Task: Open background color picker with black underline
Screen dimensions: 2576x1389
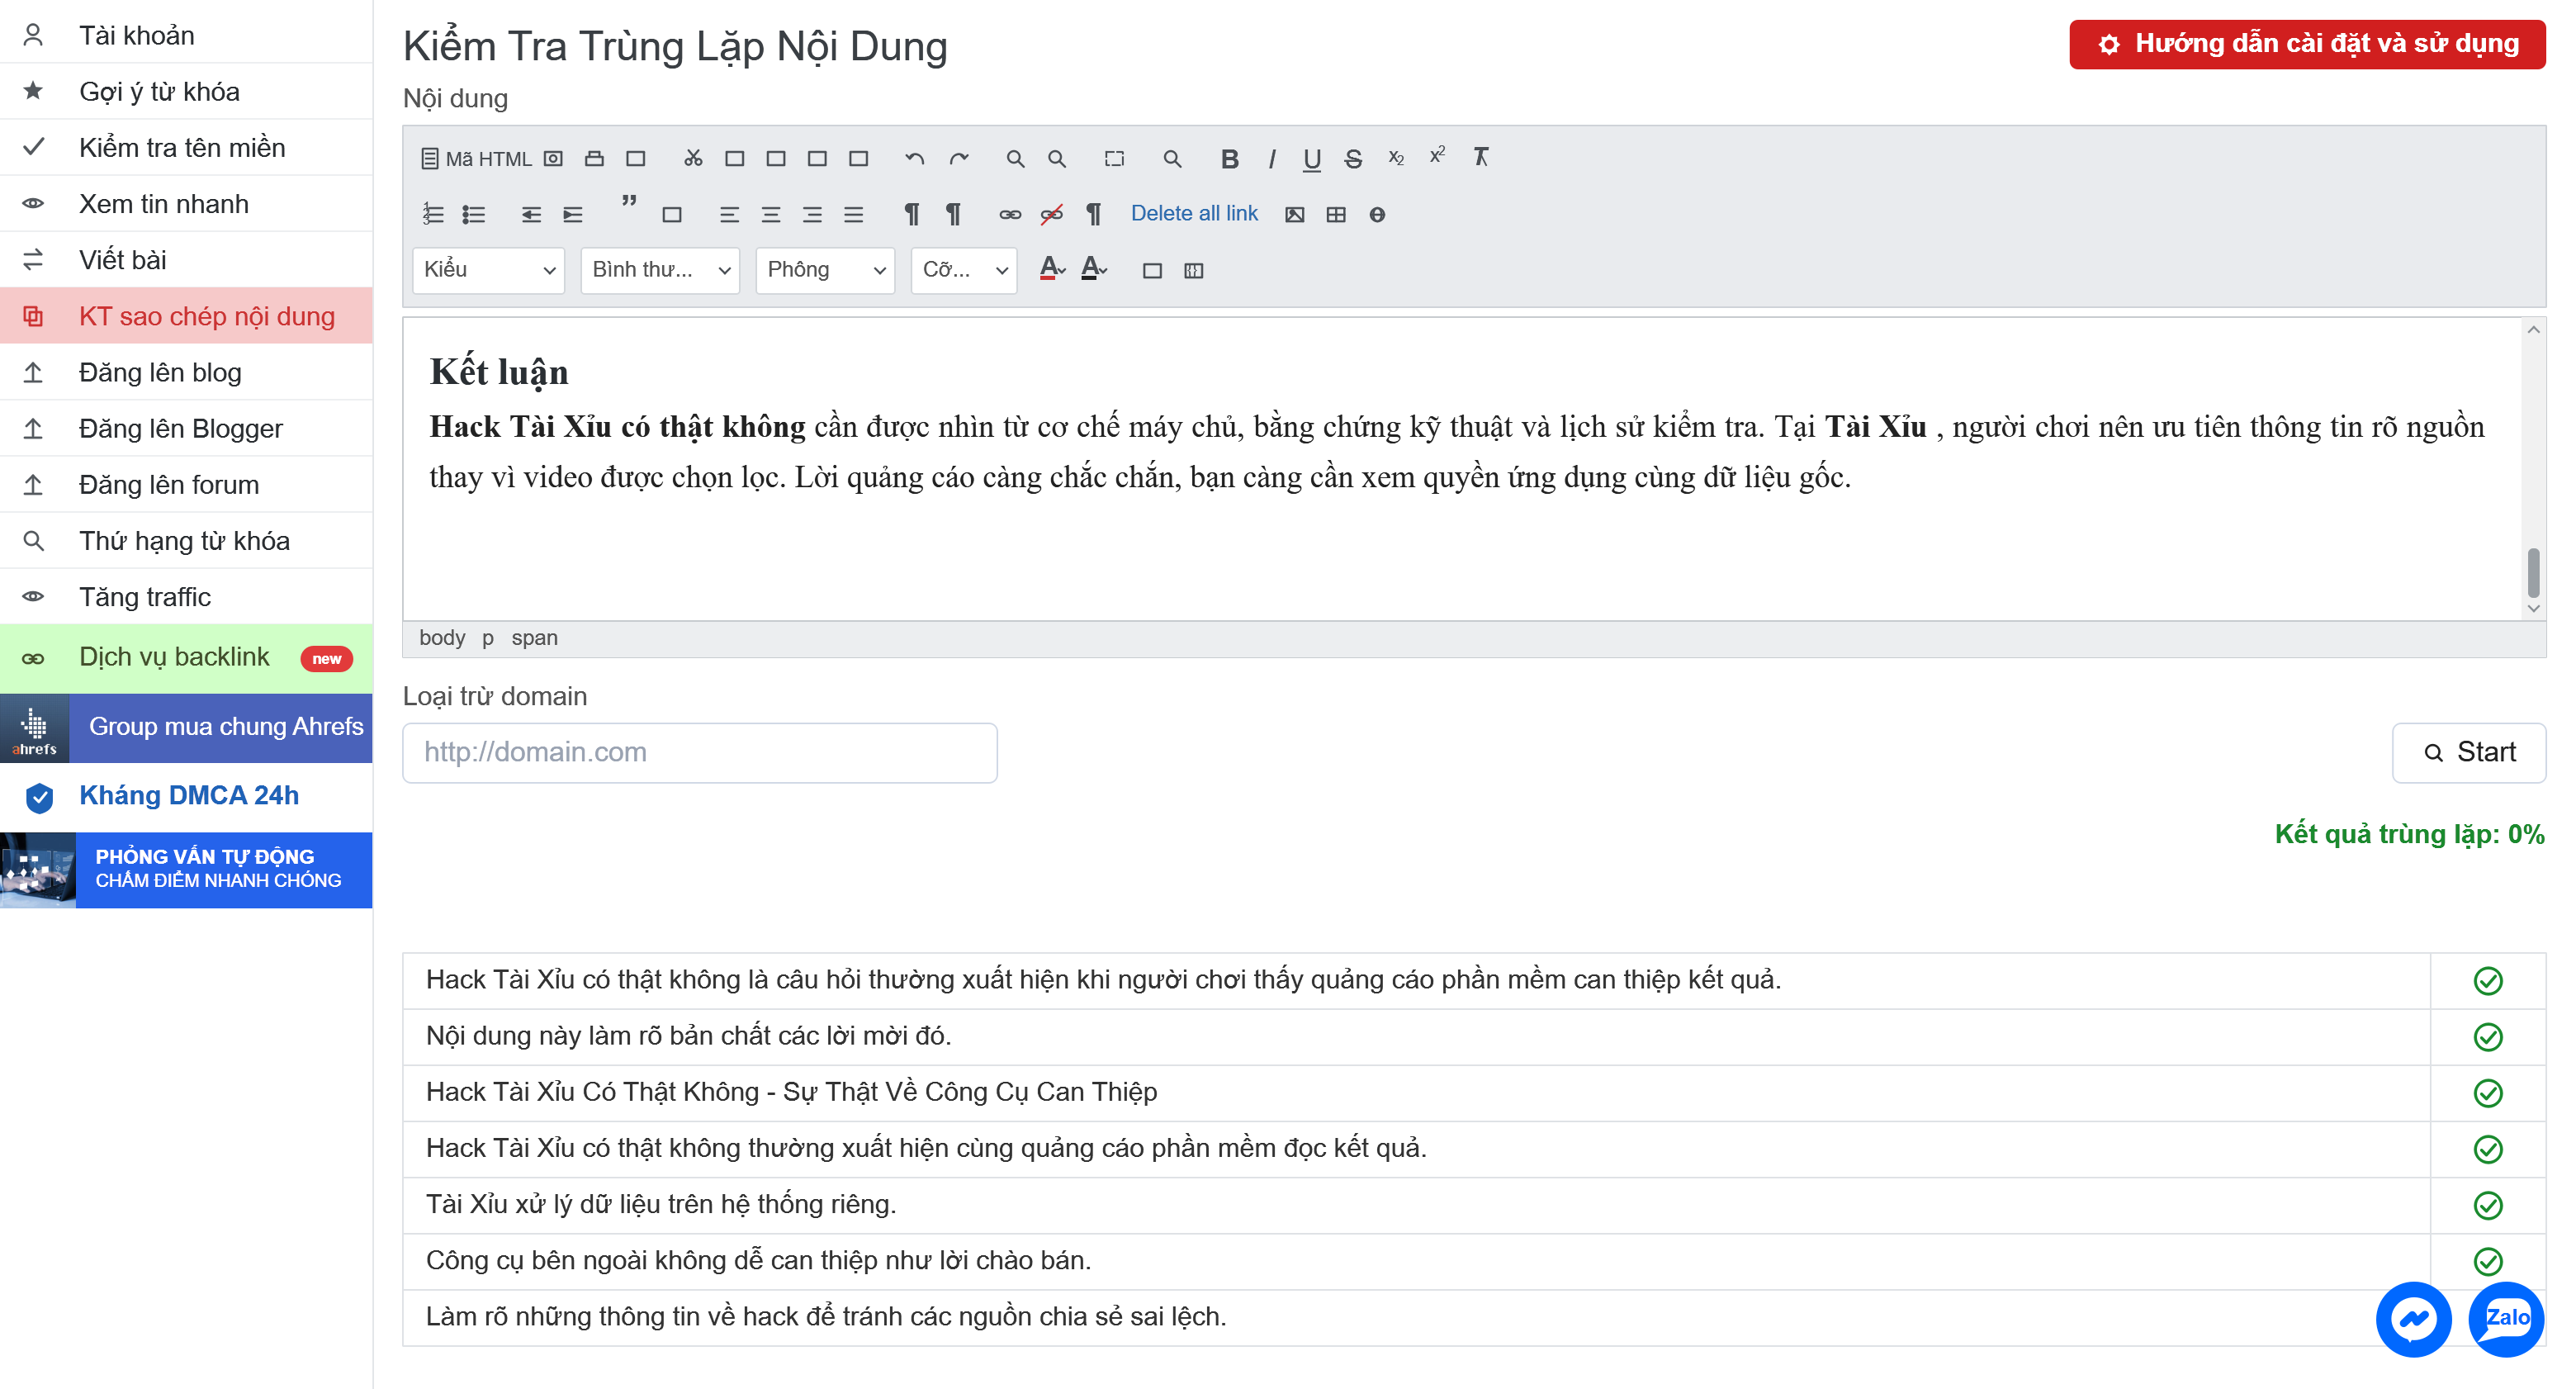Action: click(x=1094, y=269)
